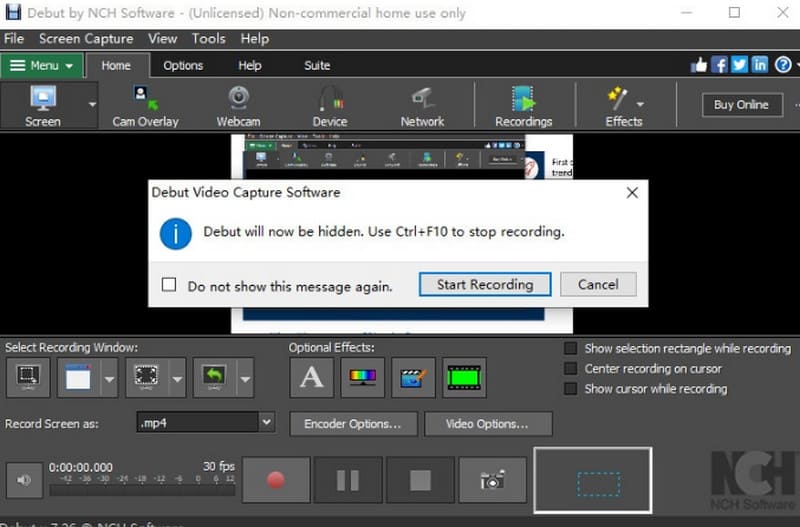Pick the selection rectangle recording window tool
Screen dimensions: 800x527
tap(28, 378)
